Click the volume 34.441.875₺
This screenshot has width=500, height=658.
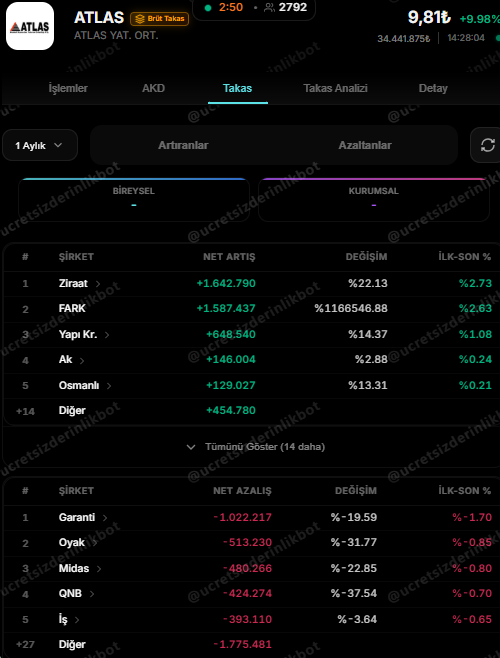[x=404, y=39]
